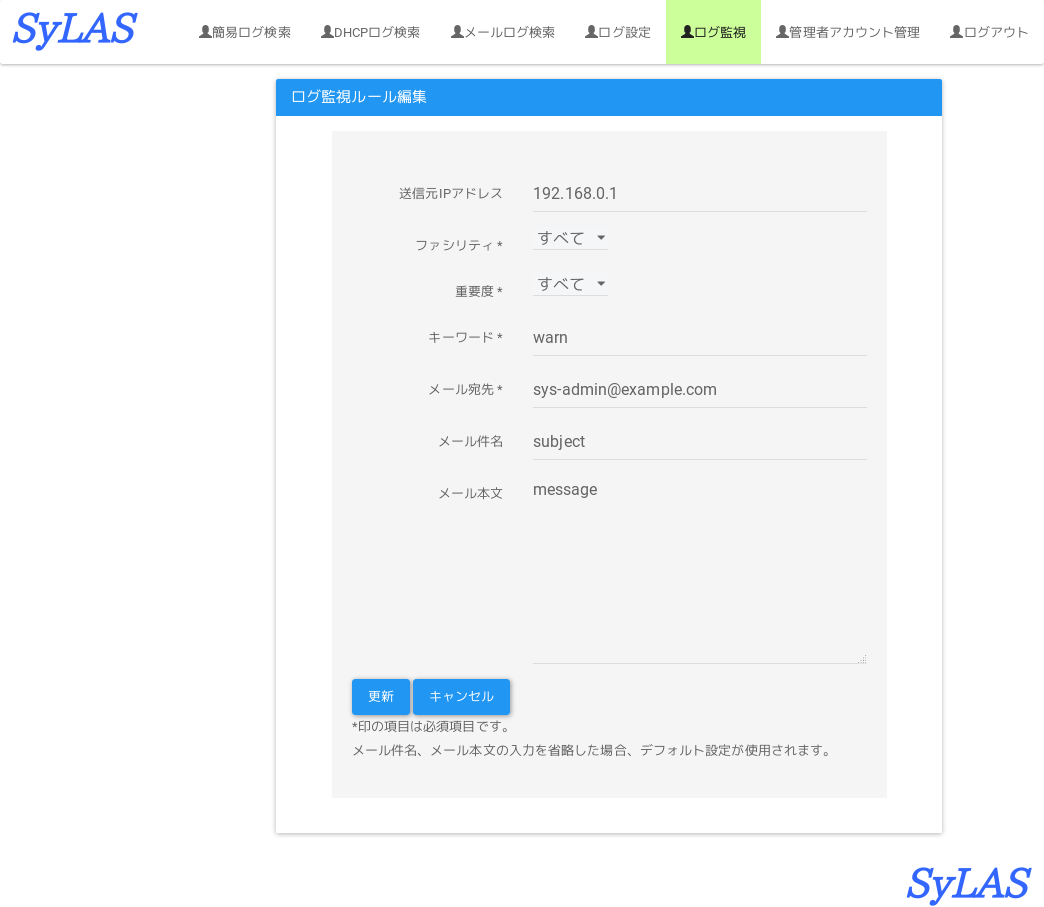Focus the キーワード field containing warn
This screenshot has width=1044, height=907.
pyautogui.click(x=699, y=338)
